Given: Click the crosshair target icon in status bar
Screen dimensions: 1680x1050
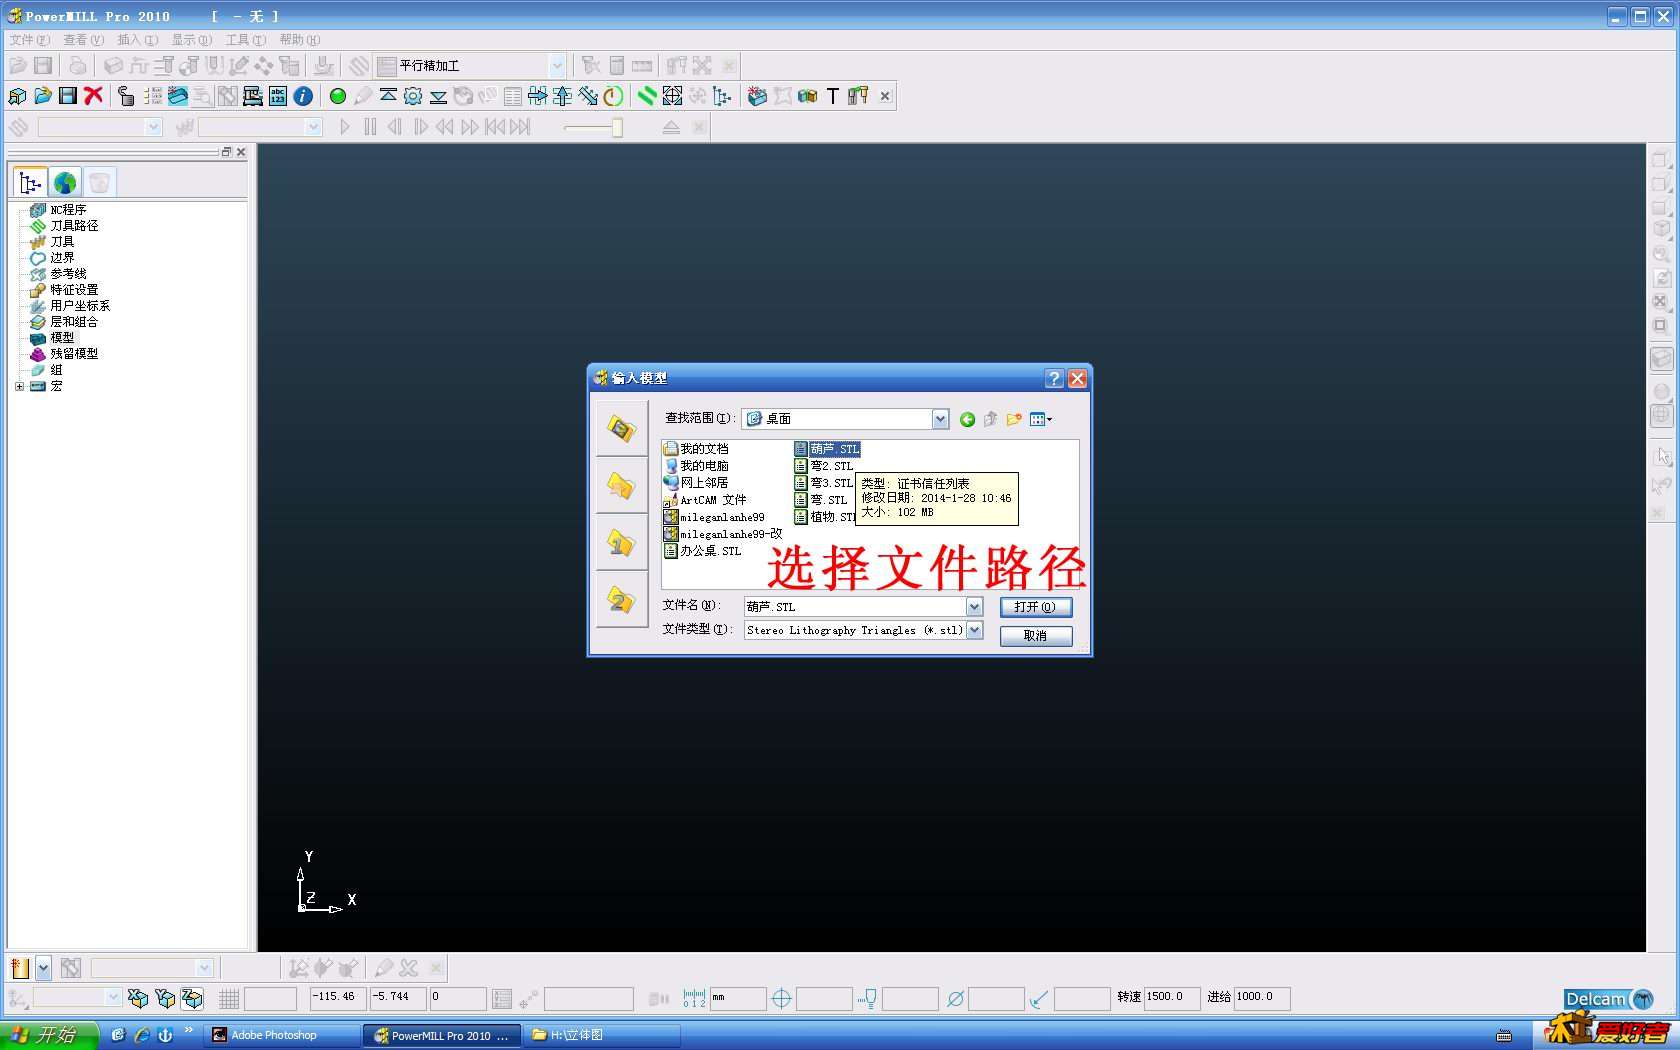Looking at the screenshot, I should [x=782, y=998].
